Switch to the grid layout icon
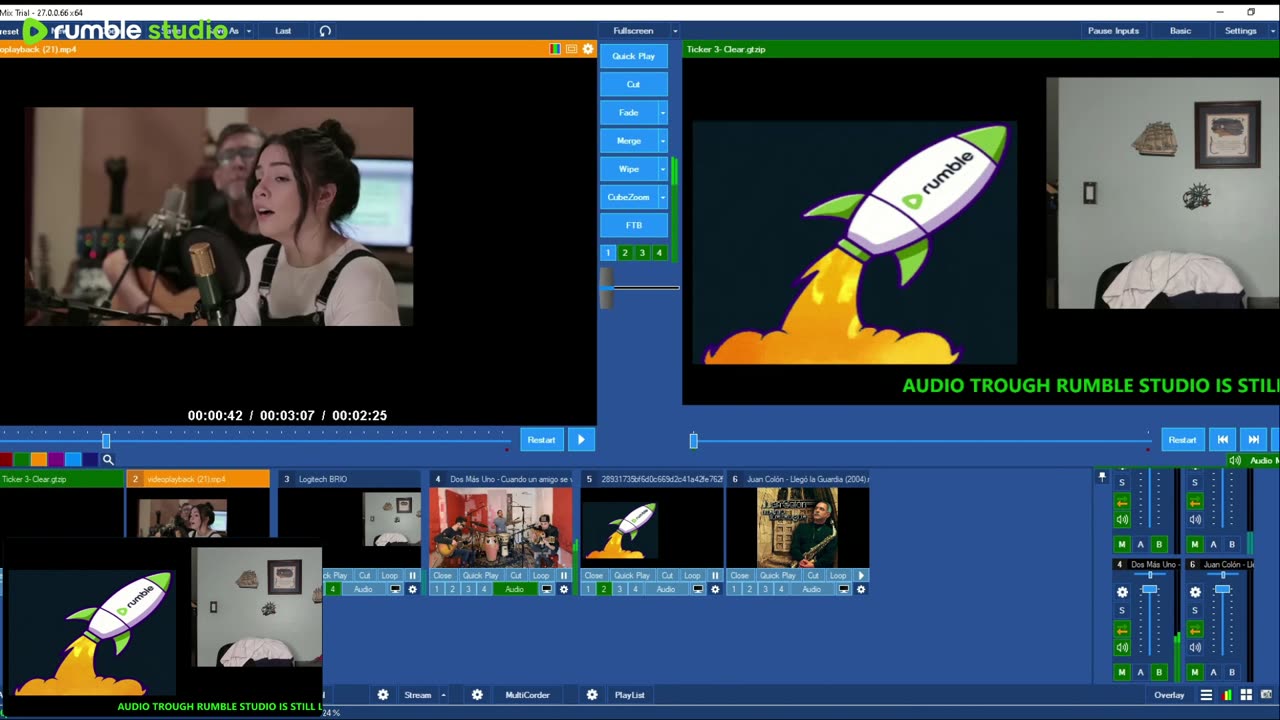This screenshot has width=1280, height=720. click(x=1246, y=695)
